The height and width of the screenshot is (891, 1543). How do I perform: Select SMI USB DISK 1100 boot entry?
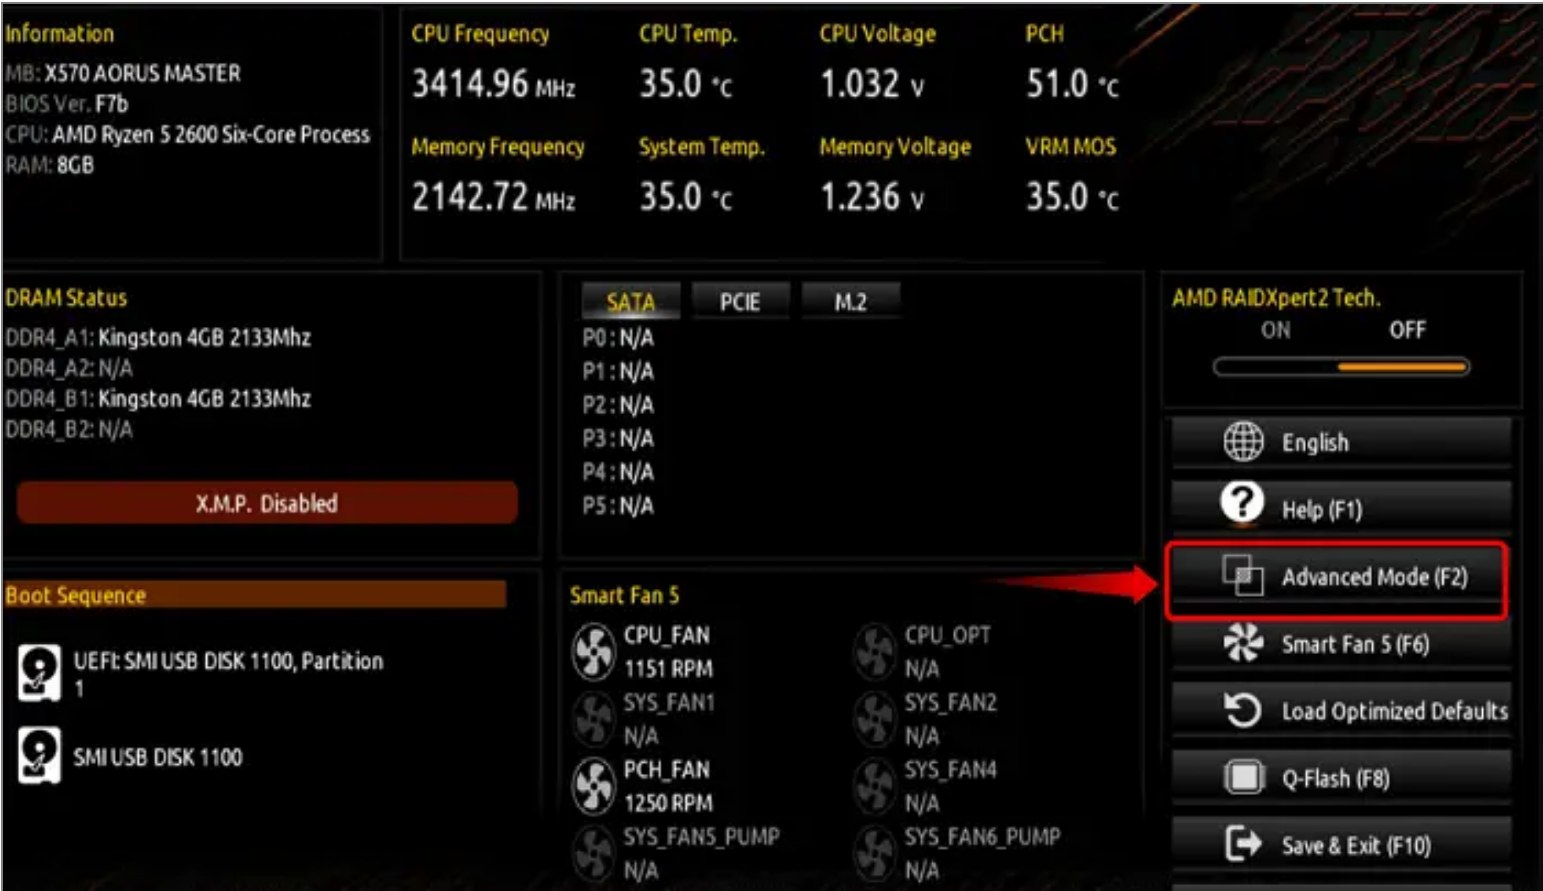157,757
